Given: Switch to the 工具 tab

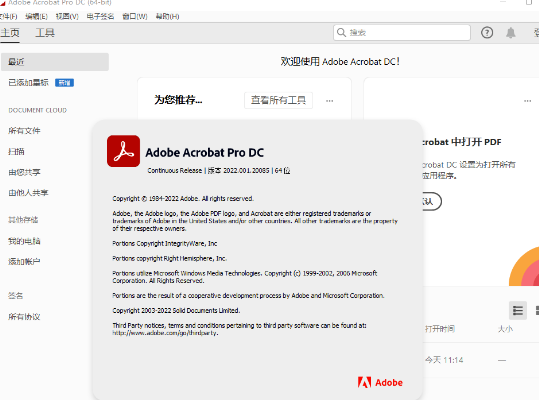Looking at the screenshot, I should pos(45,33).
